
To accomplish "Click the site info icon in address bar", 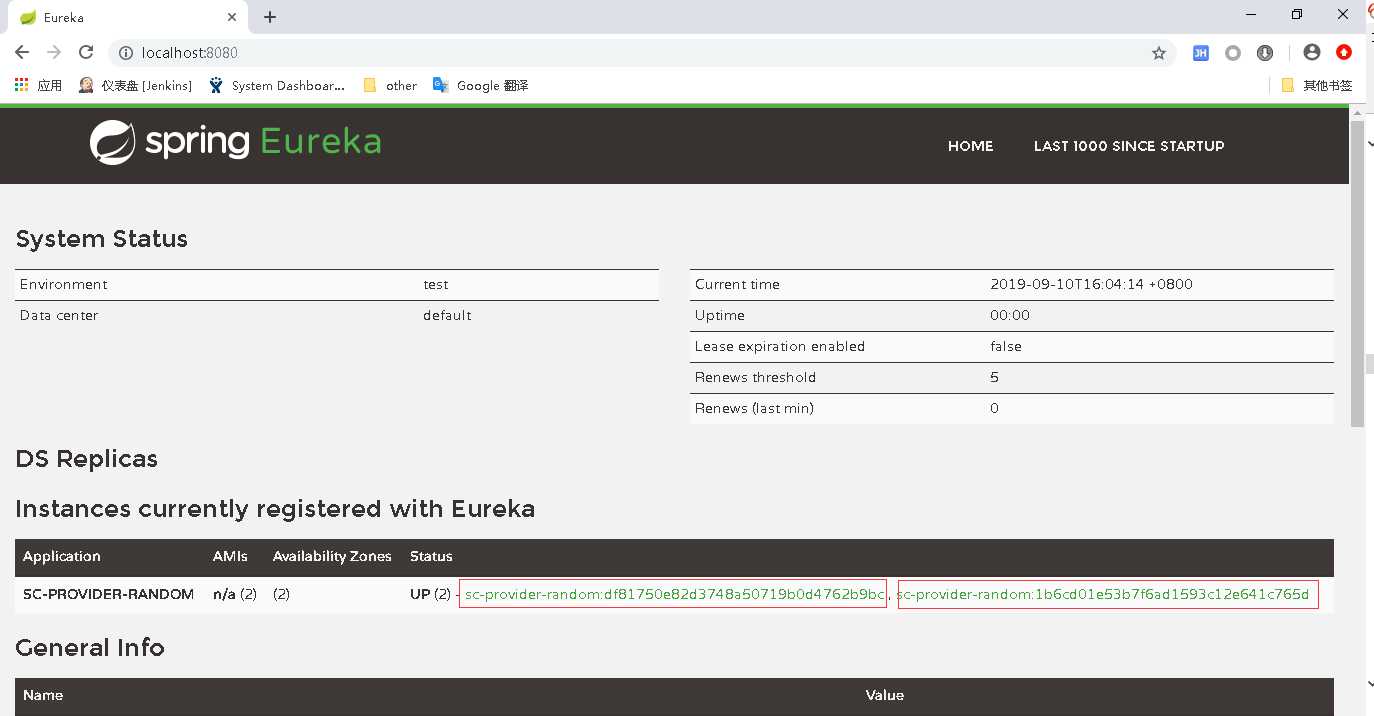I will 126,53.
